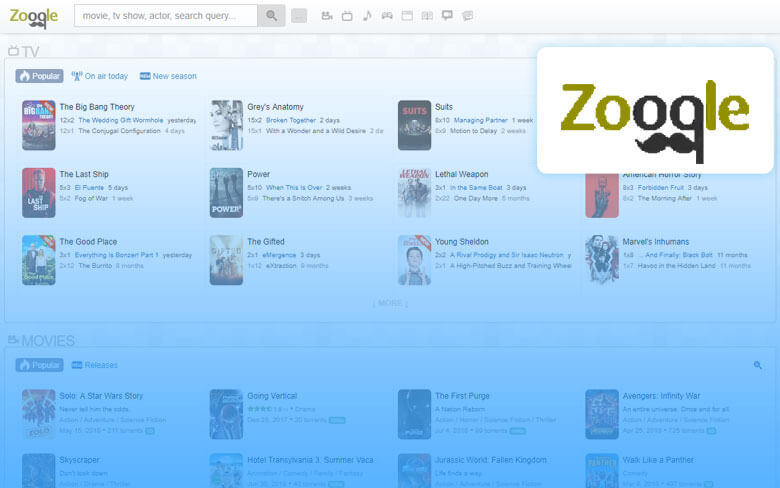Select the Popular tab in TV section
The width and height of the screenshot is (780, 488).
[x=39, y=76]
